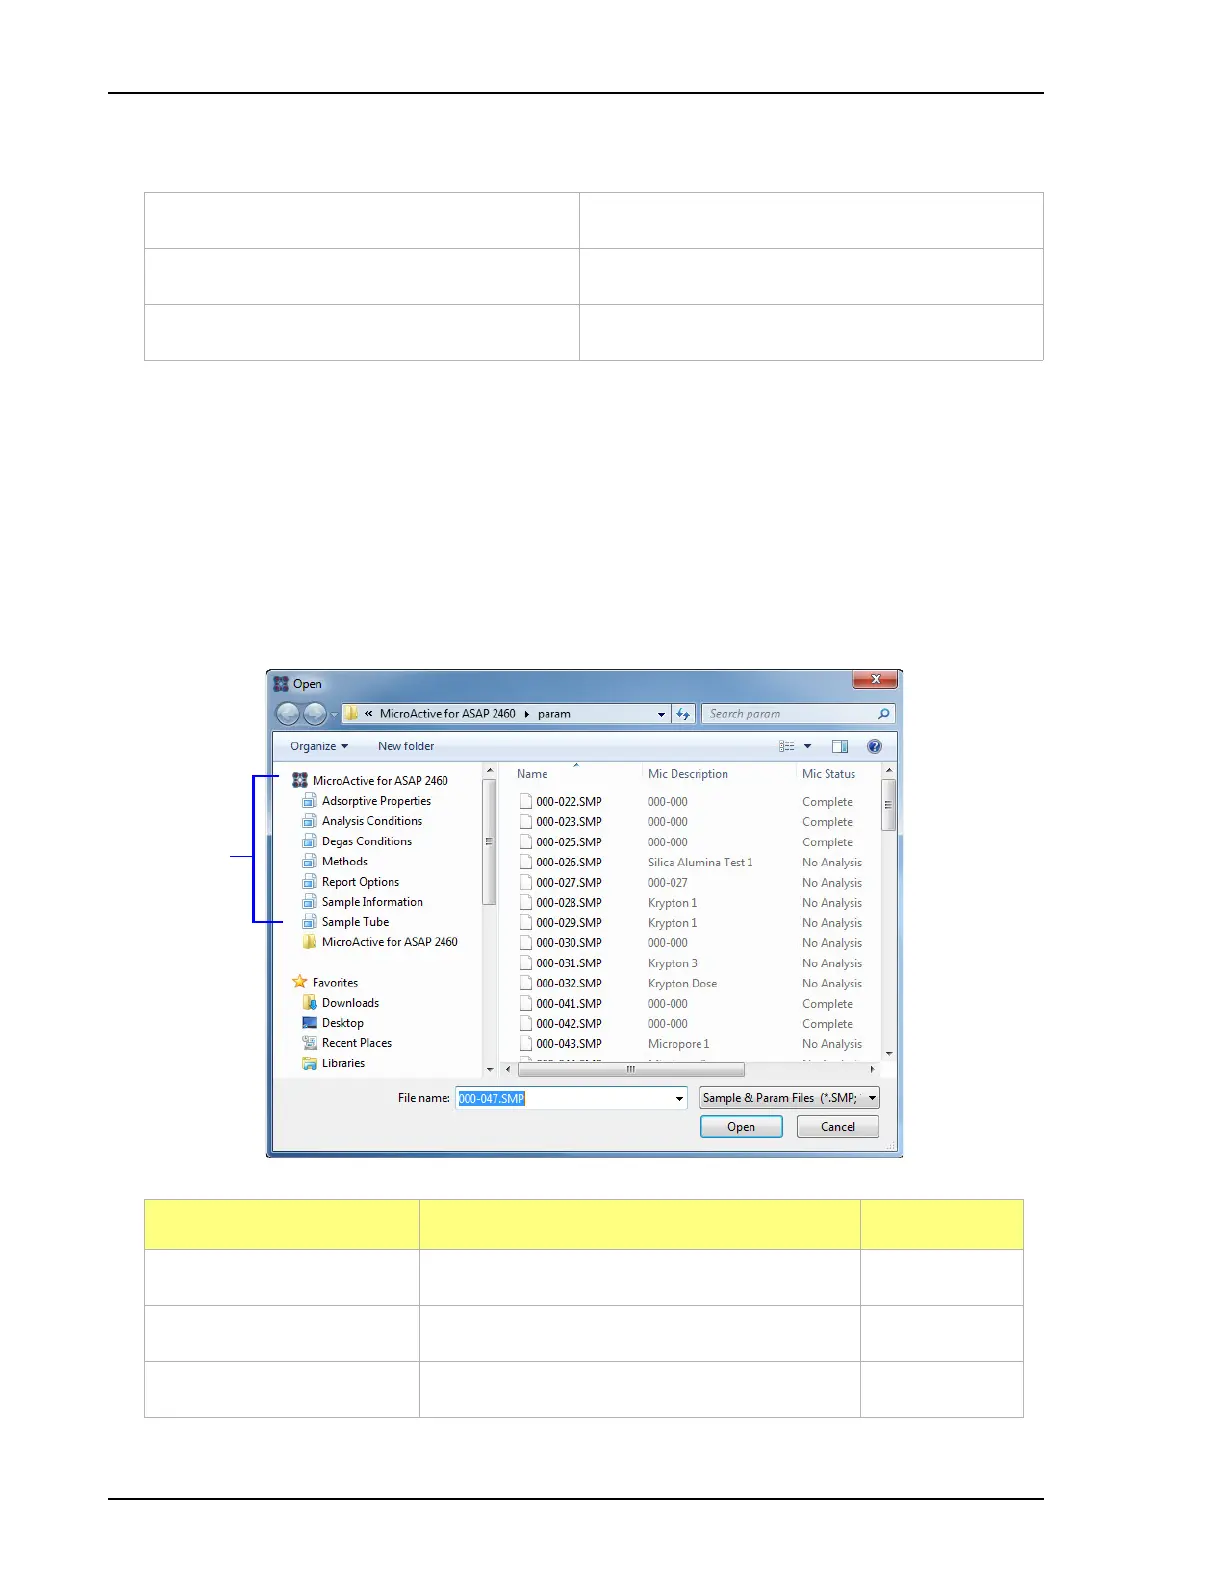This screenshot has width=1224, height=1584.
Task: Open the Organize dropdown menu
Action: pos(319,747)
